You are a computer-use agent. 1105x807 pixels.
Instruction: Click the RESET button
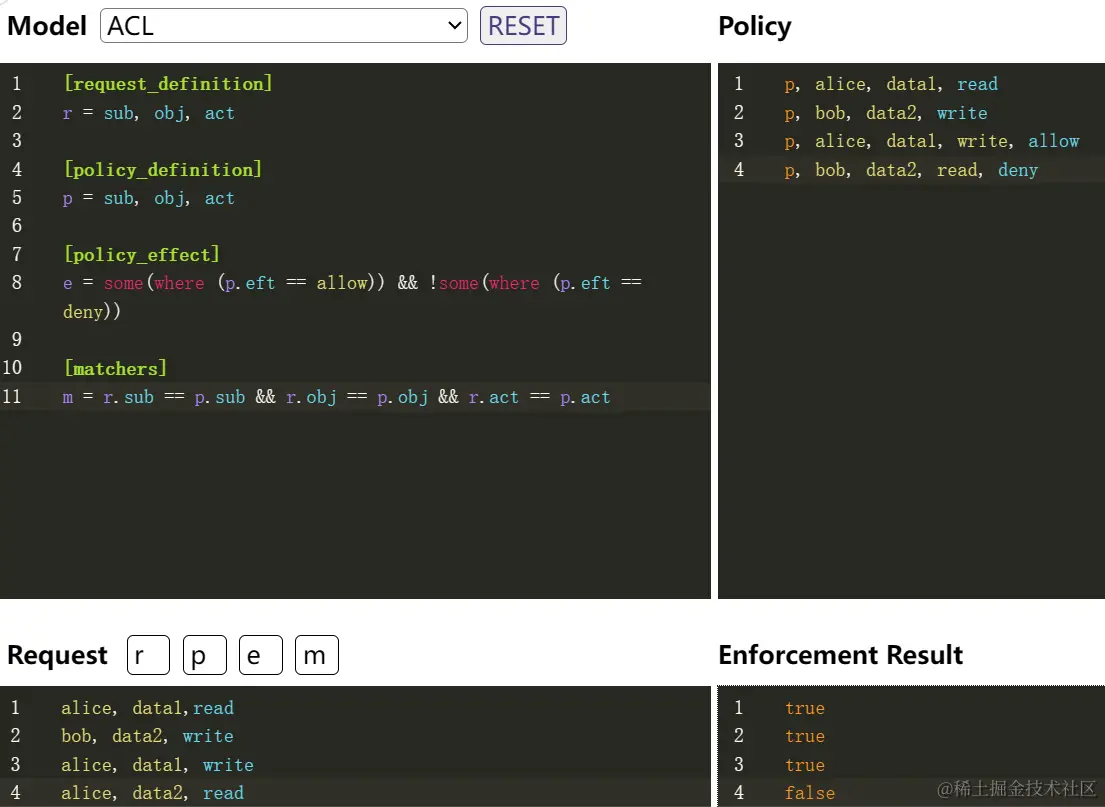(x=523, y=26)
